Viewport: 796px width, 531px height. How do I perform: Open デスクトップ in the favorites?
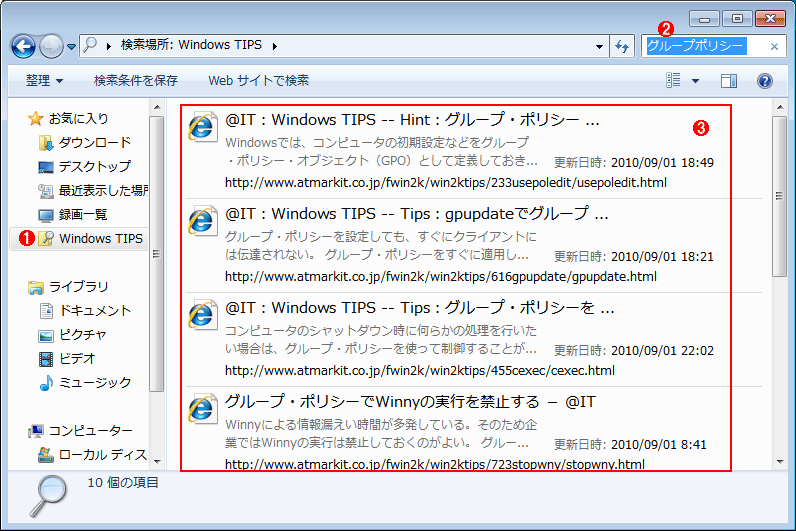pos(94,167)
